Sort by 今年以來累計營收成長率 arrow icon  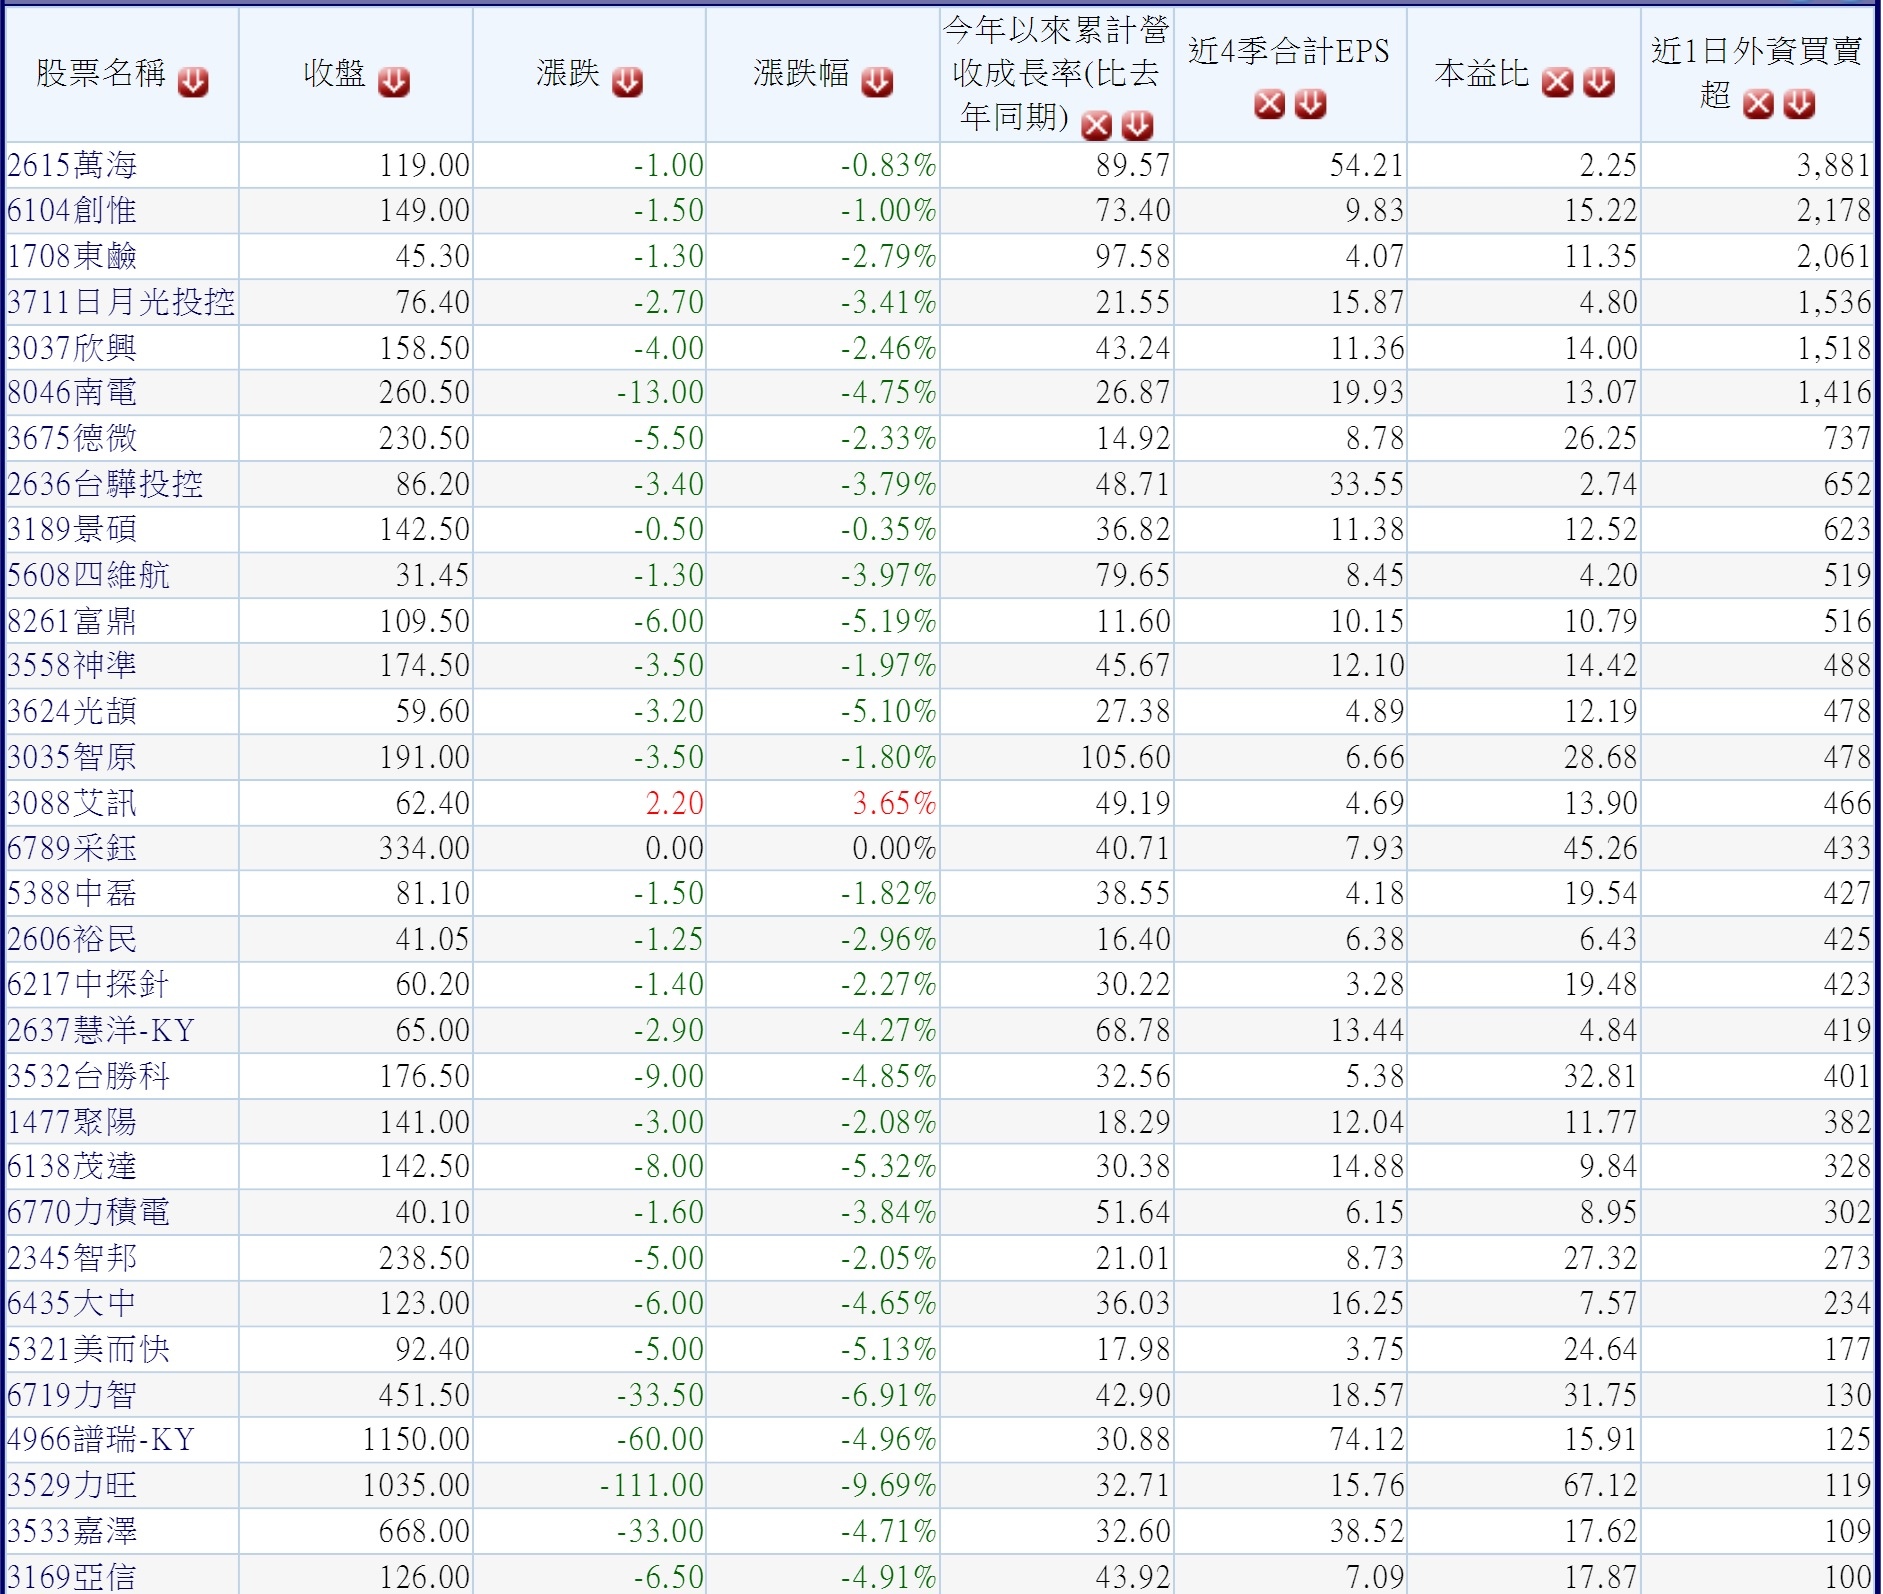(1138, 126)
